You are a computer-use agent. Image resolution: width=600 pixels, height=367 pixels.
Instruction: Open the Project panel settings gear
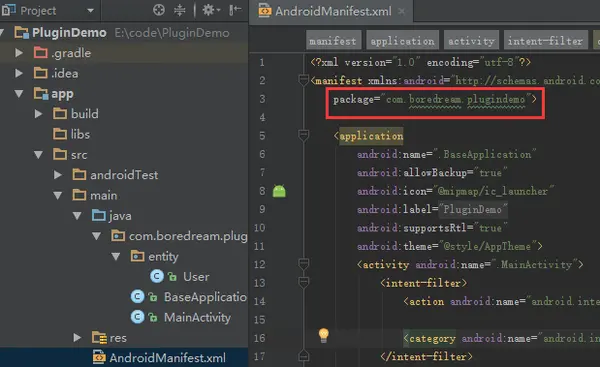click(x=211, y=10)
